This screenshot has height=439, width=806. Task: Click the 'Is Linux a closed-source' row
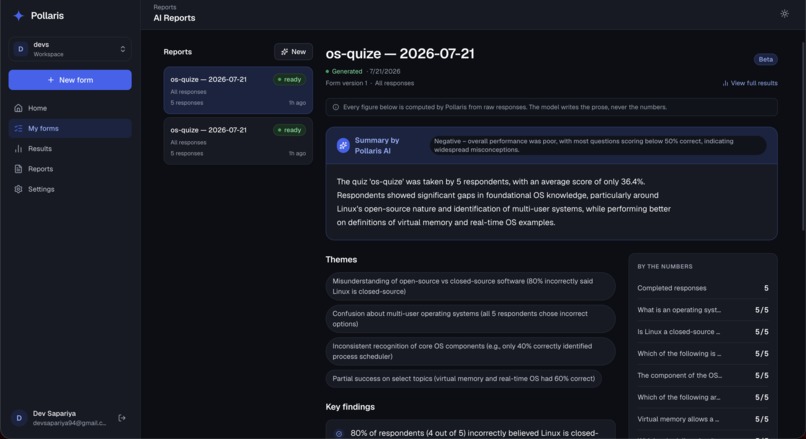coord(703,332)
